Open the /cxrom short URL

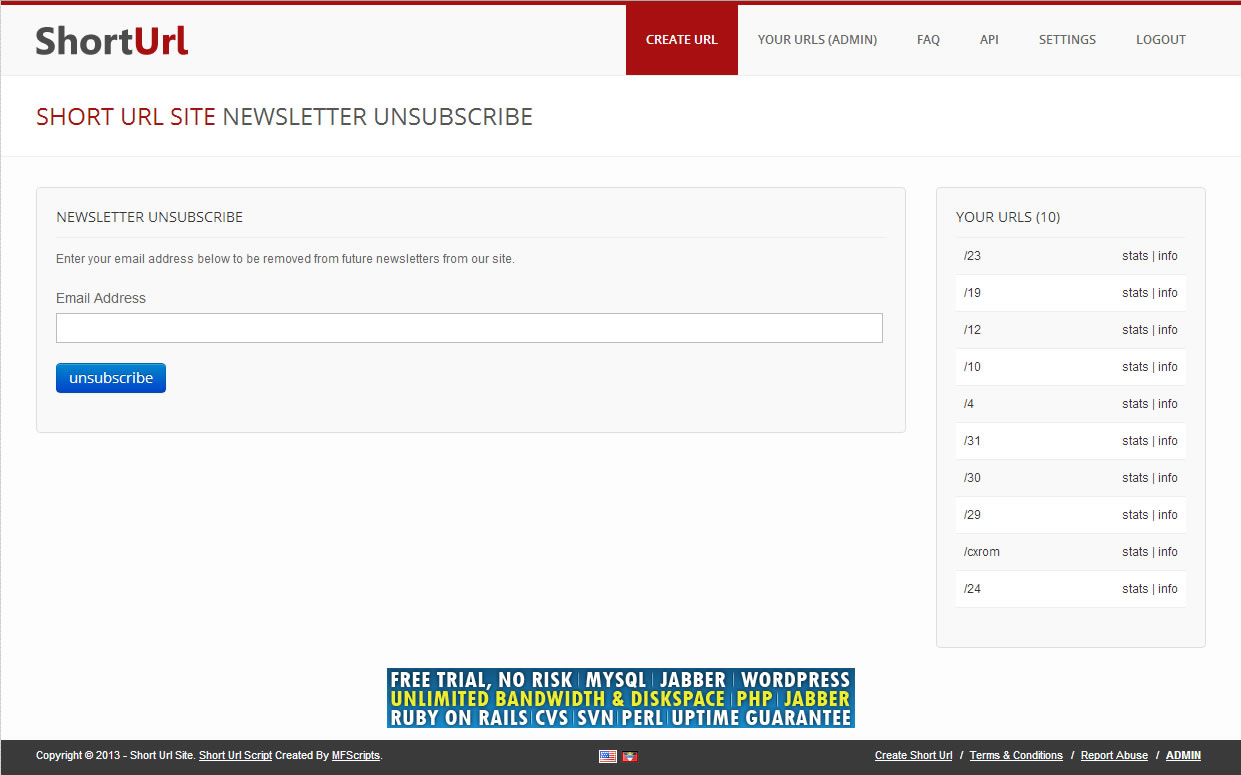click(x=982, y=552)
